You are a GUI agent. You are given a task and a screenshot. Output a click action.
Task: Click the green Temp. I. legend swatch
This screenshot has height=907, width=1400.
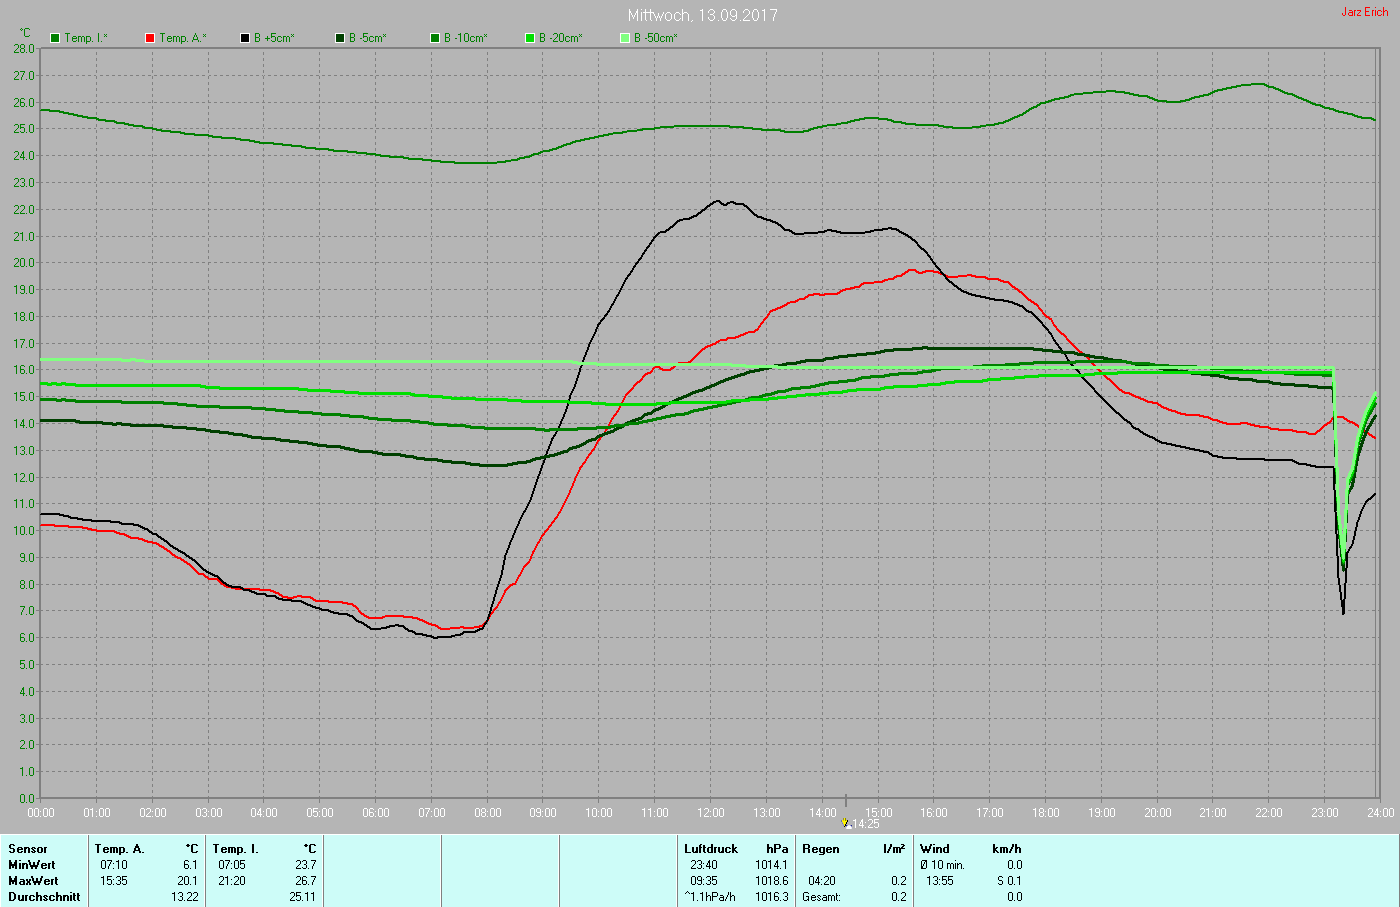(x=55, y=38)
